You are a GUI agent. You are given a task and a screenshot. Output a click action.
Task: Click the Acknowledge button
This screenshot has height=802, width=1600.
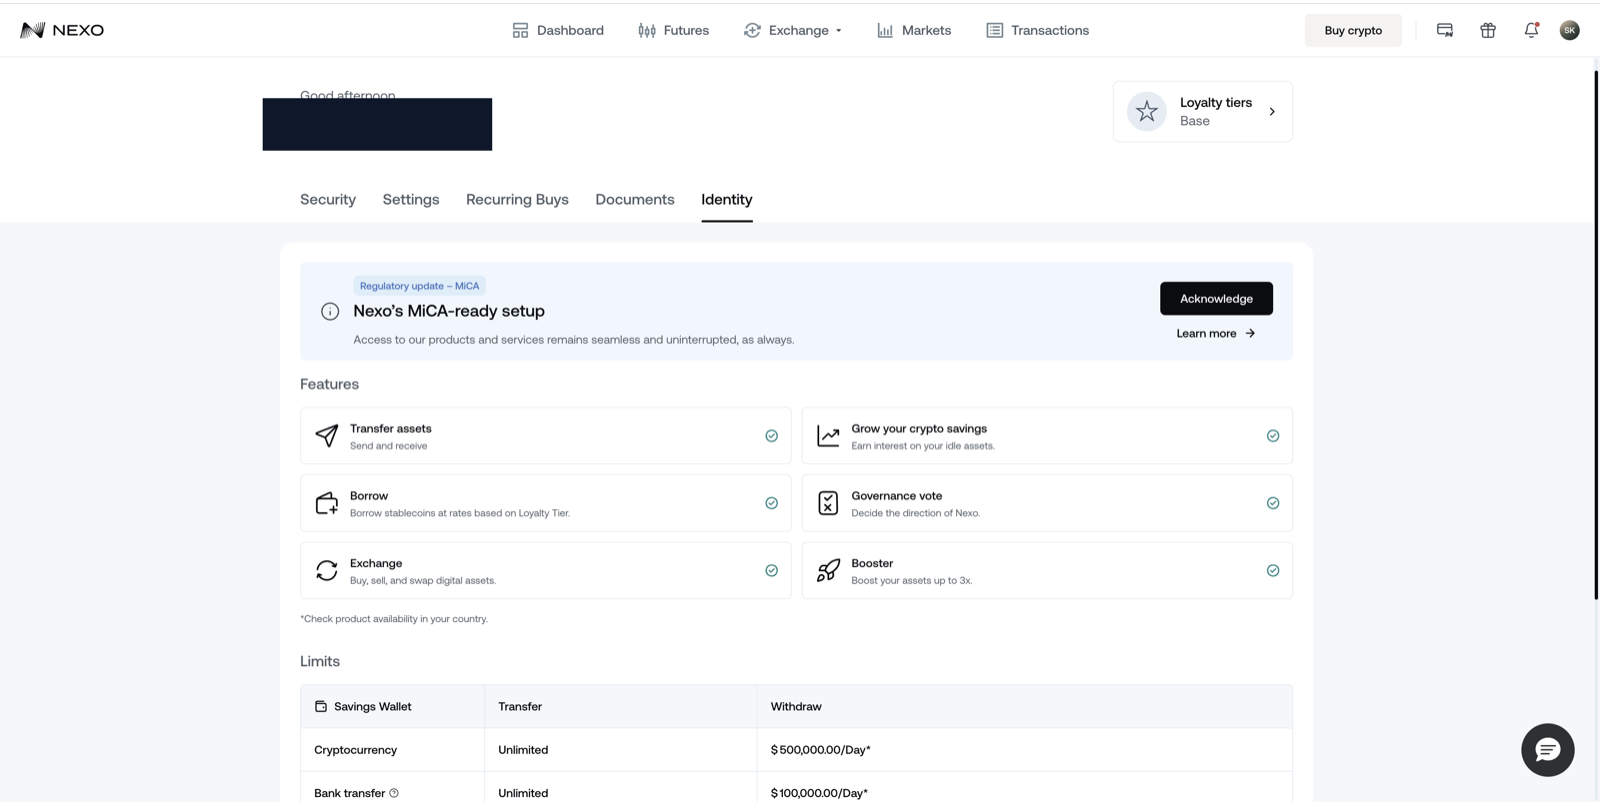(x=1216, y=298)
